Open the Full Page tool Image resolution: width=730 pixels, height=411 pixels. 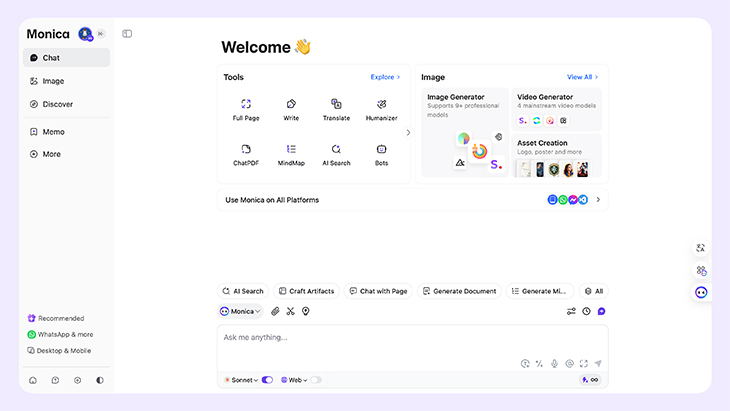pyautogui.click(x=246, y=109)
